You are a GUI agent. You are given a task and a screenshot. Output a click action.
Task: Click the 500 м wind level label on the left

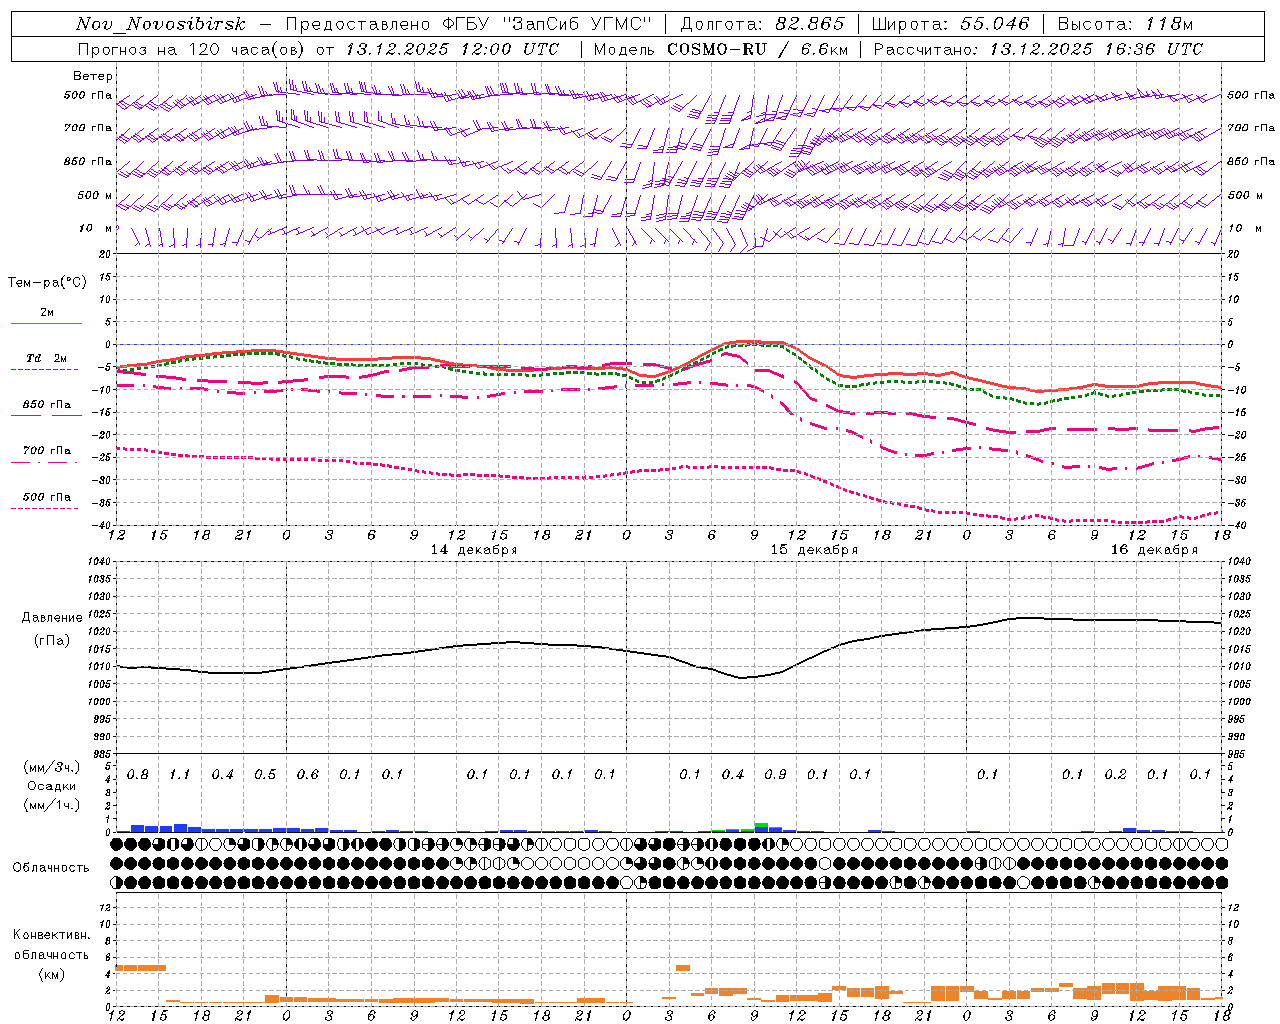coord(96,195)
